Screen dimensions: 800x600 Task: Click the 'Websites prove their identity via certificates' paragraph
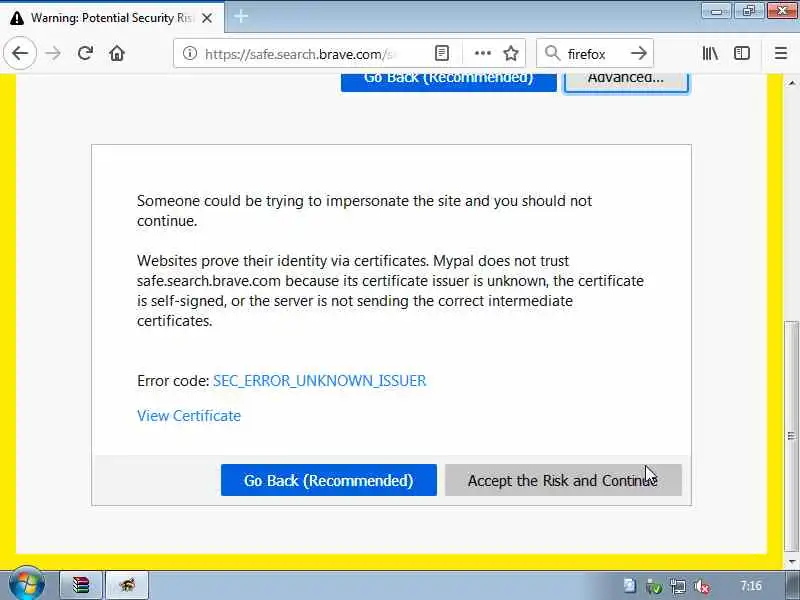click(390, 291)
